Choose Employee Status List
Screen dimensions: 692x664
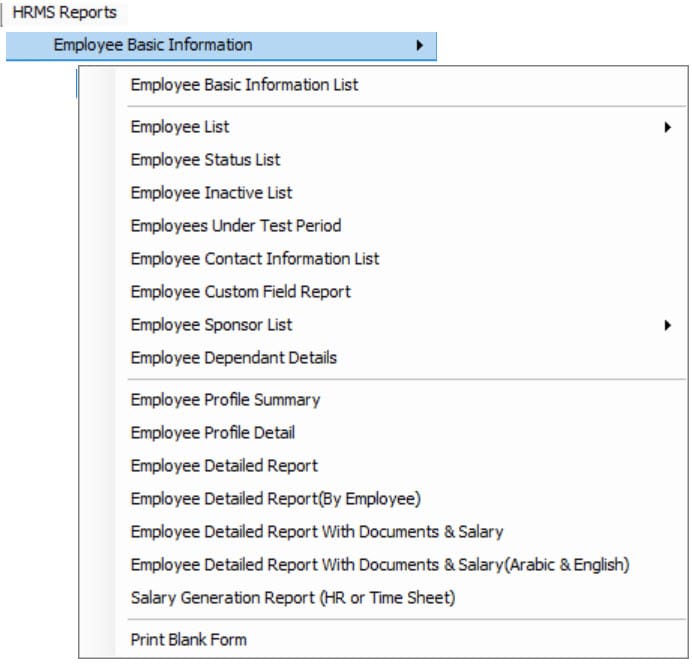[x=383, y=160]
